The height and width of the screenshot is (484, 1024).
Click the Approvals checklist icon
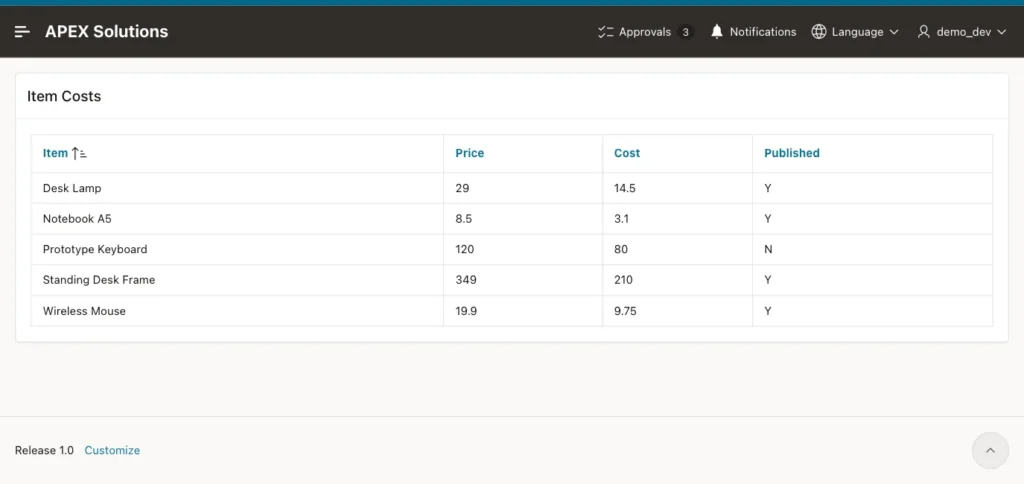pyautogui.click(x=605, y=31)
